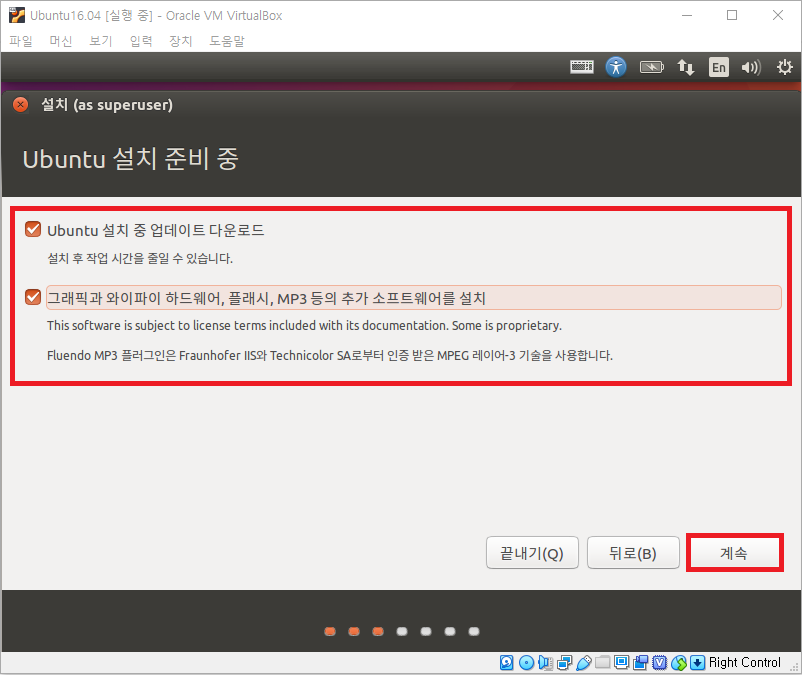Viewport: 802px width, 675px height.
Task: Open the 장치 menu
Action: [181, 41]
